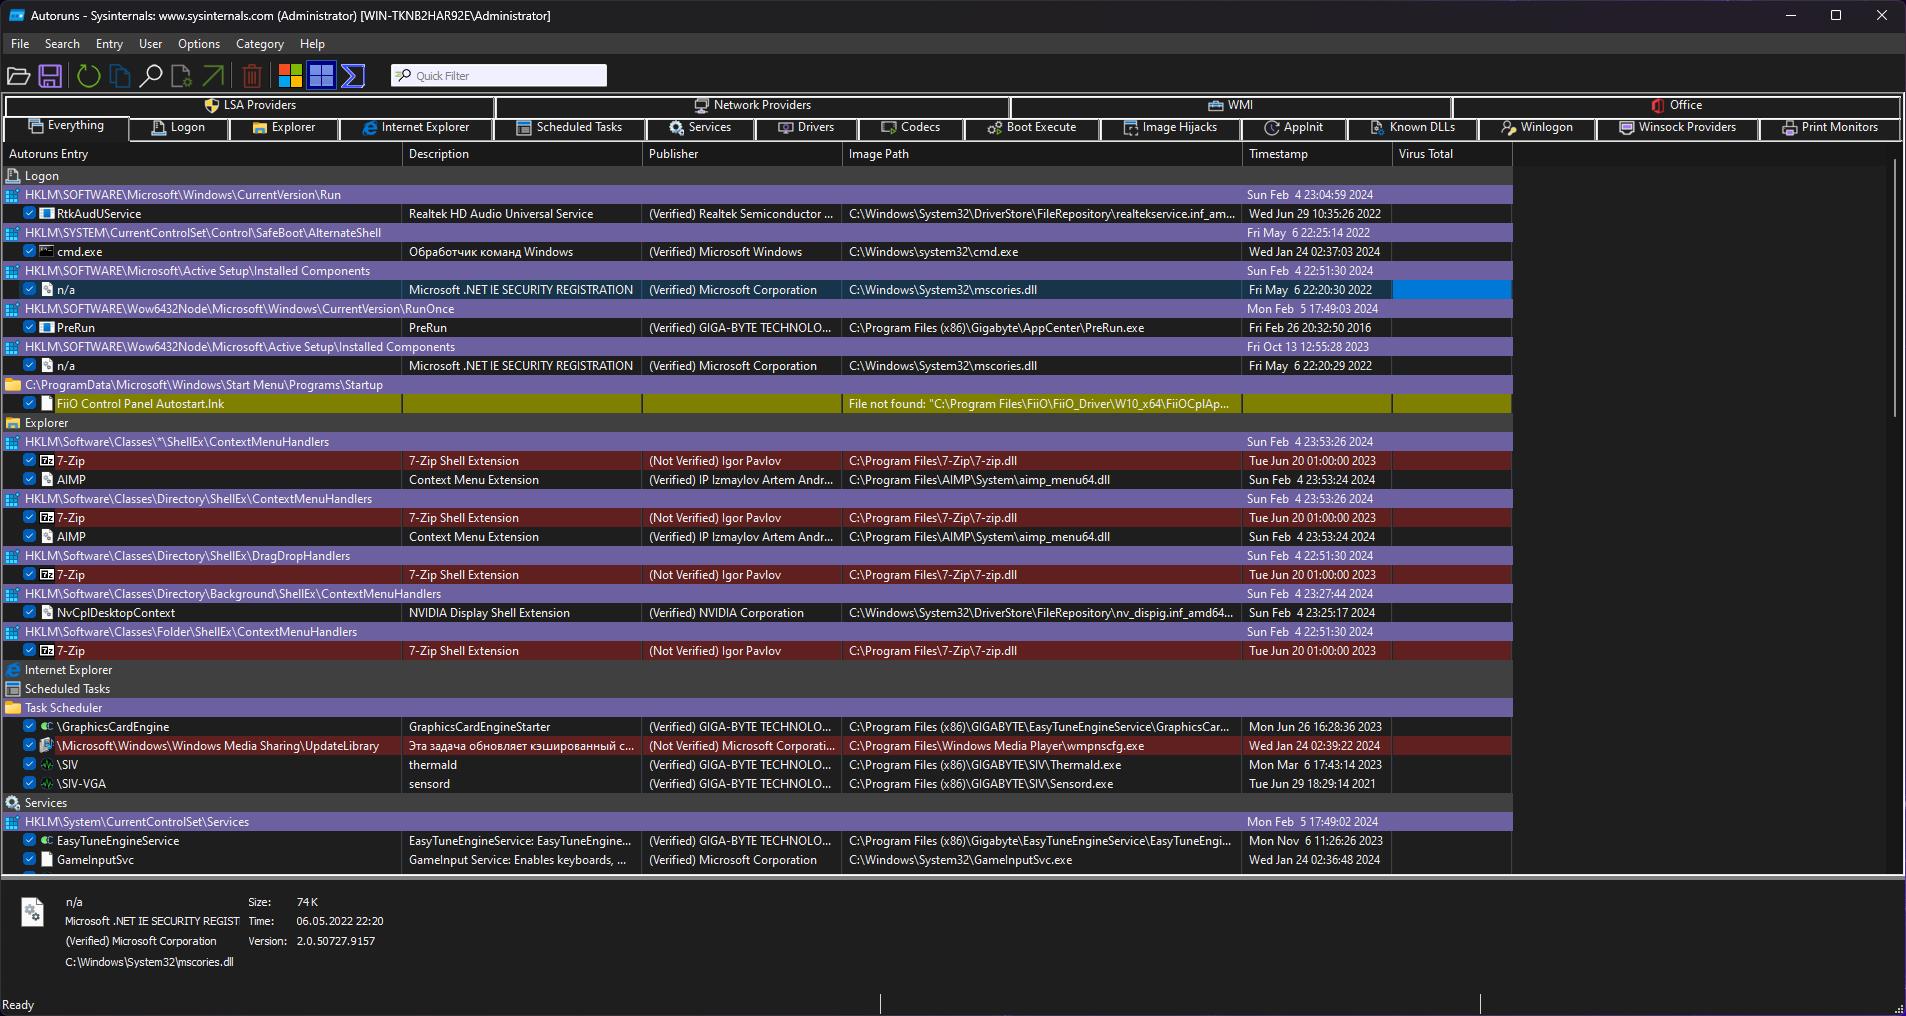
Task: Click the EasyTuneEngineService entry icon
Action: (47, 841)
